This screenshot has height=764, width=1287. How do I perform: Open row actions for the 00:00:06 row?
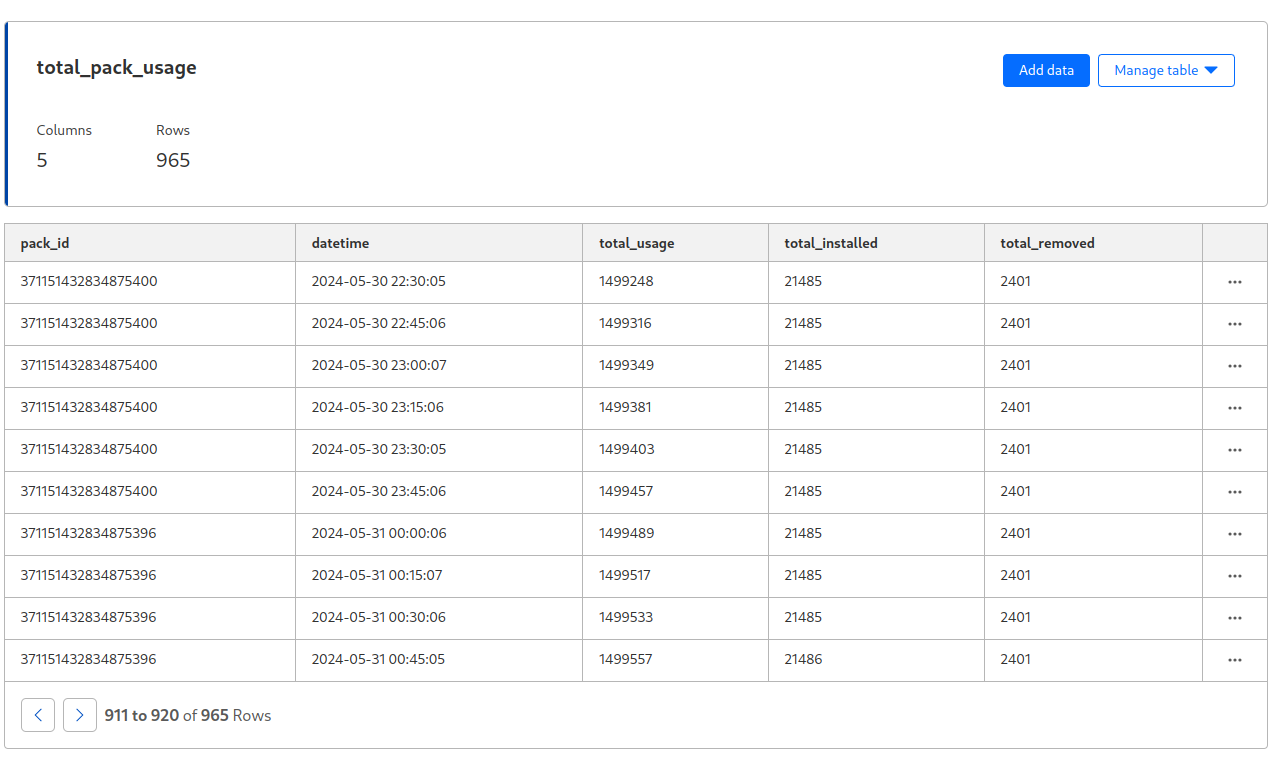(x=1234, y=534)
